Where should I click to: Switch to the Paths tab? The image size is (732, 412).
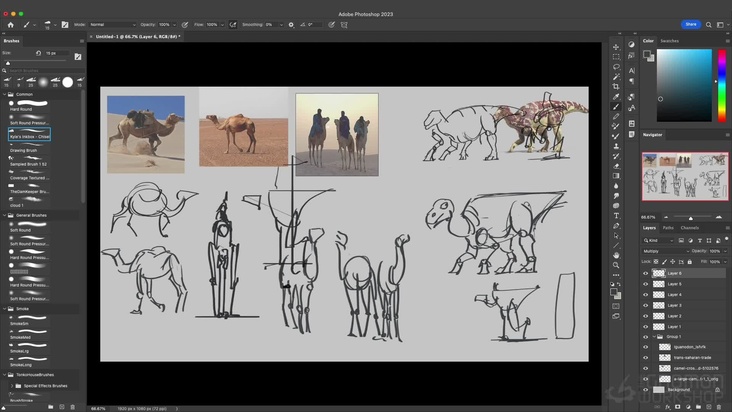(668, 228)
